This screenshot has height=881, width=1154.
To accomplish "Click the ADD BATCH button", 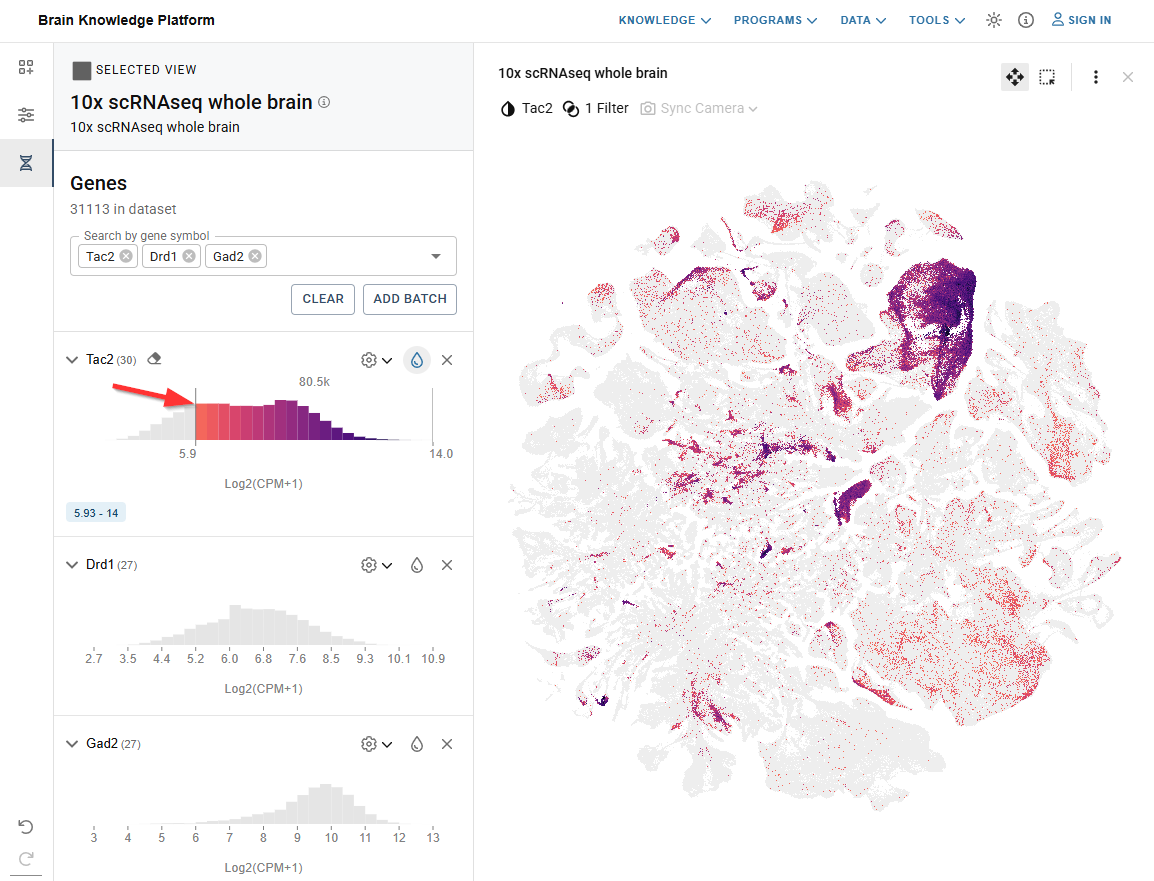I will [410, 299].
